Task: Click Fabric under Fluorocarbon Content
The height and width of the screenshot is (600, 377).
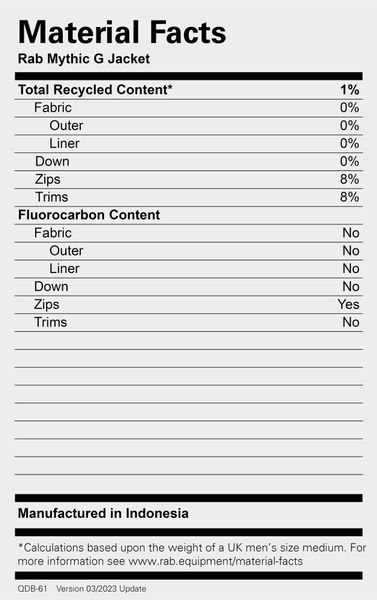Action: tap(53, 233)
